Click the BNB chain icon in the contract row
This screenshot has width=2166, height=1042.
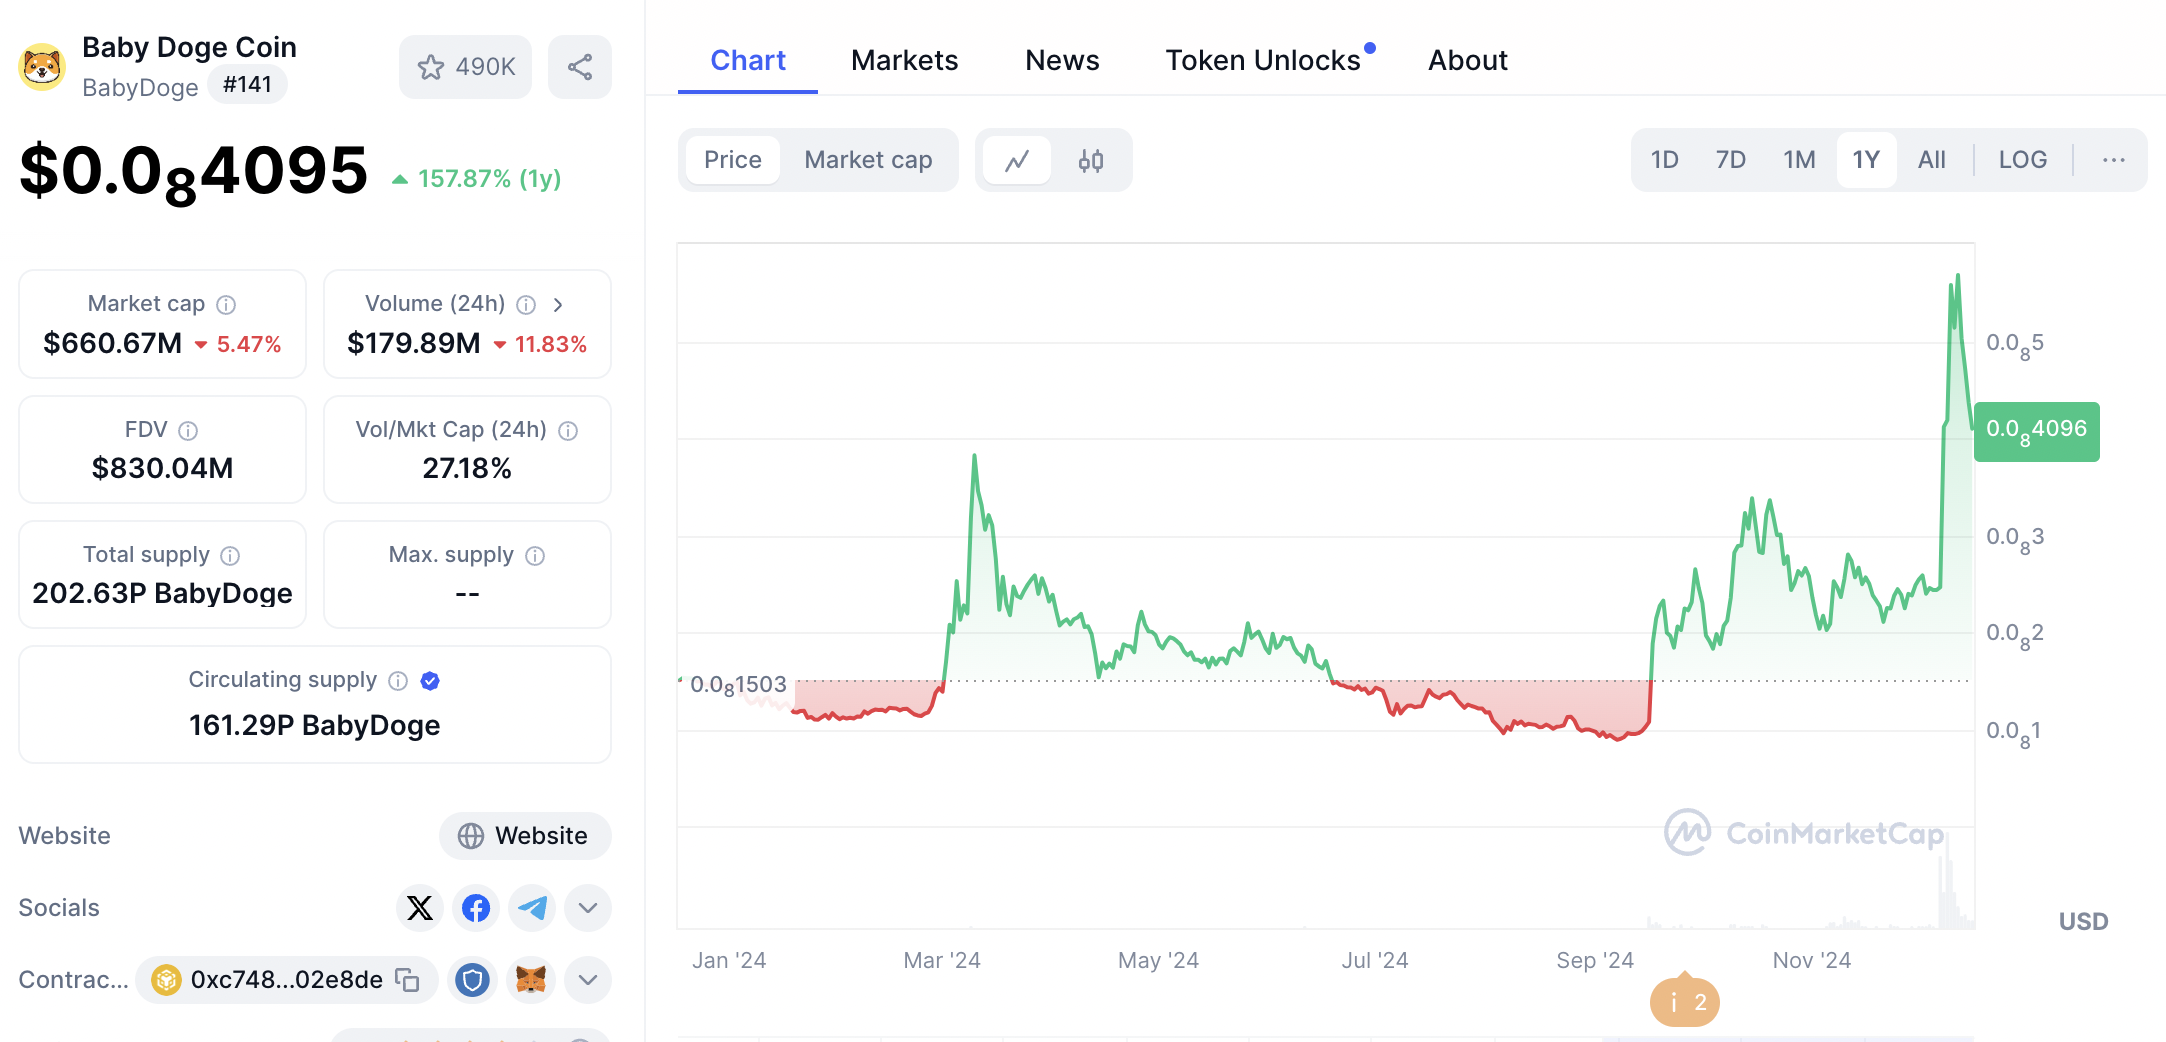[x=166, y=980]
